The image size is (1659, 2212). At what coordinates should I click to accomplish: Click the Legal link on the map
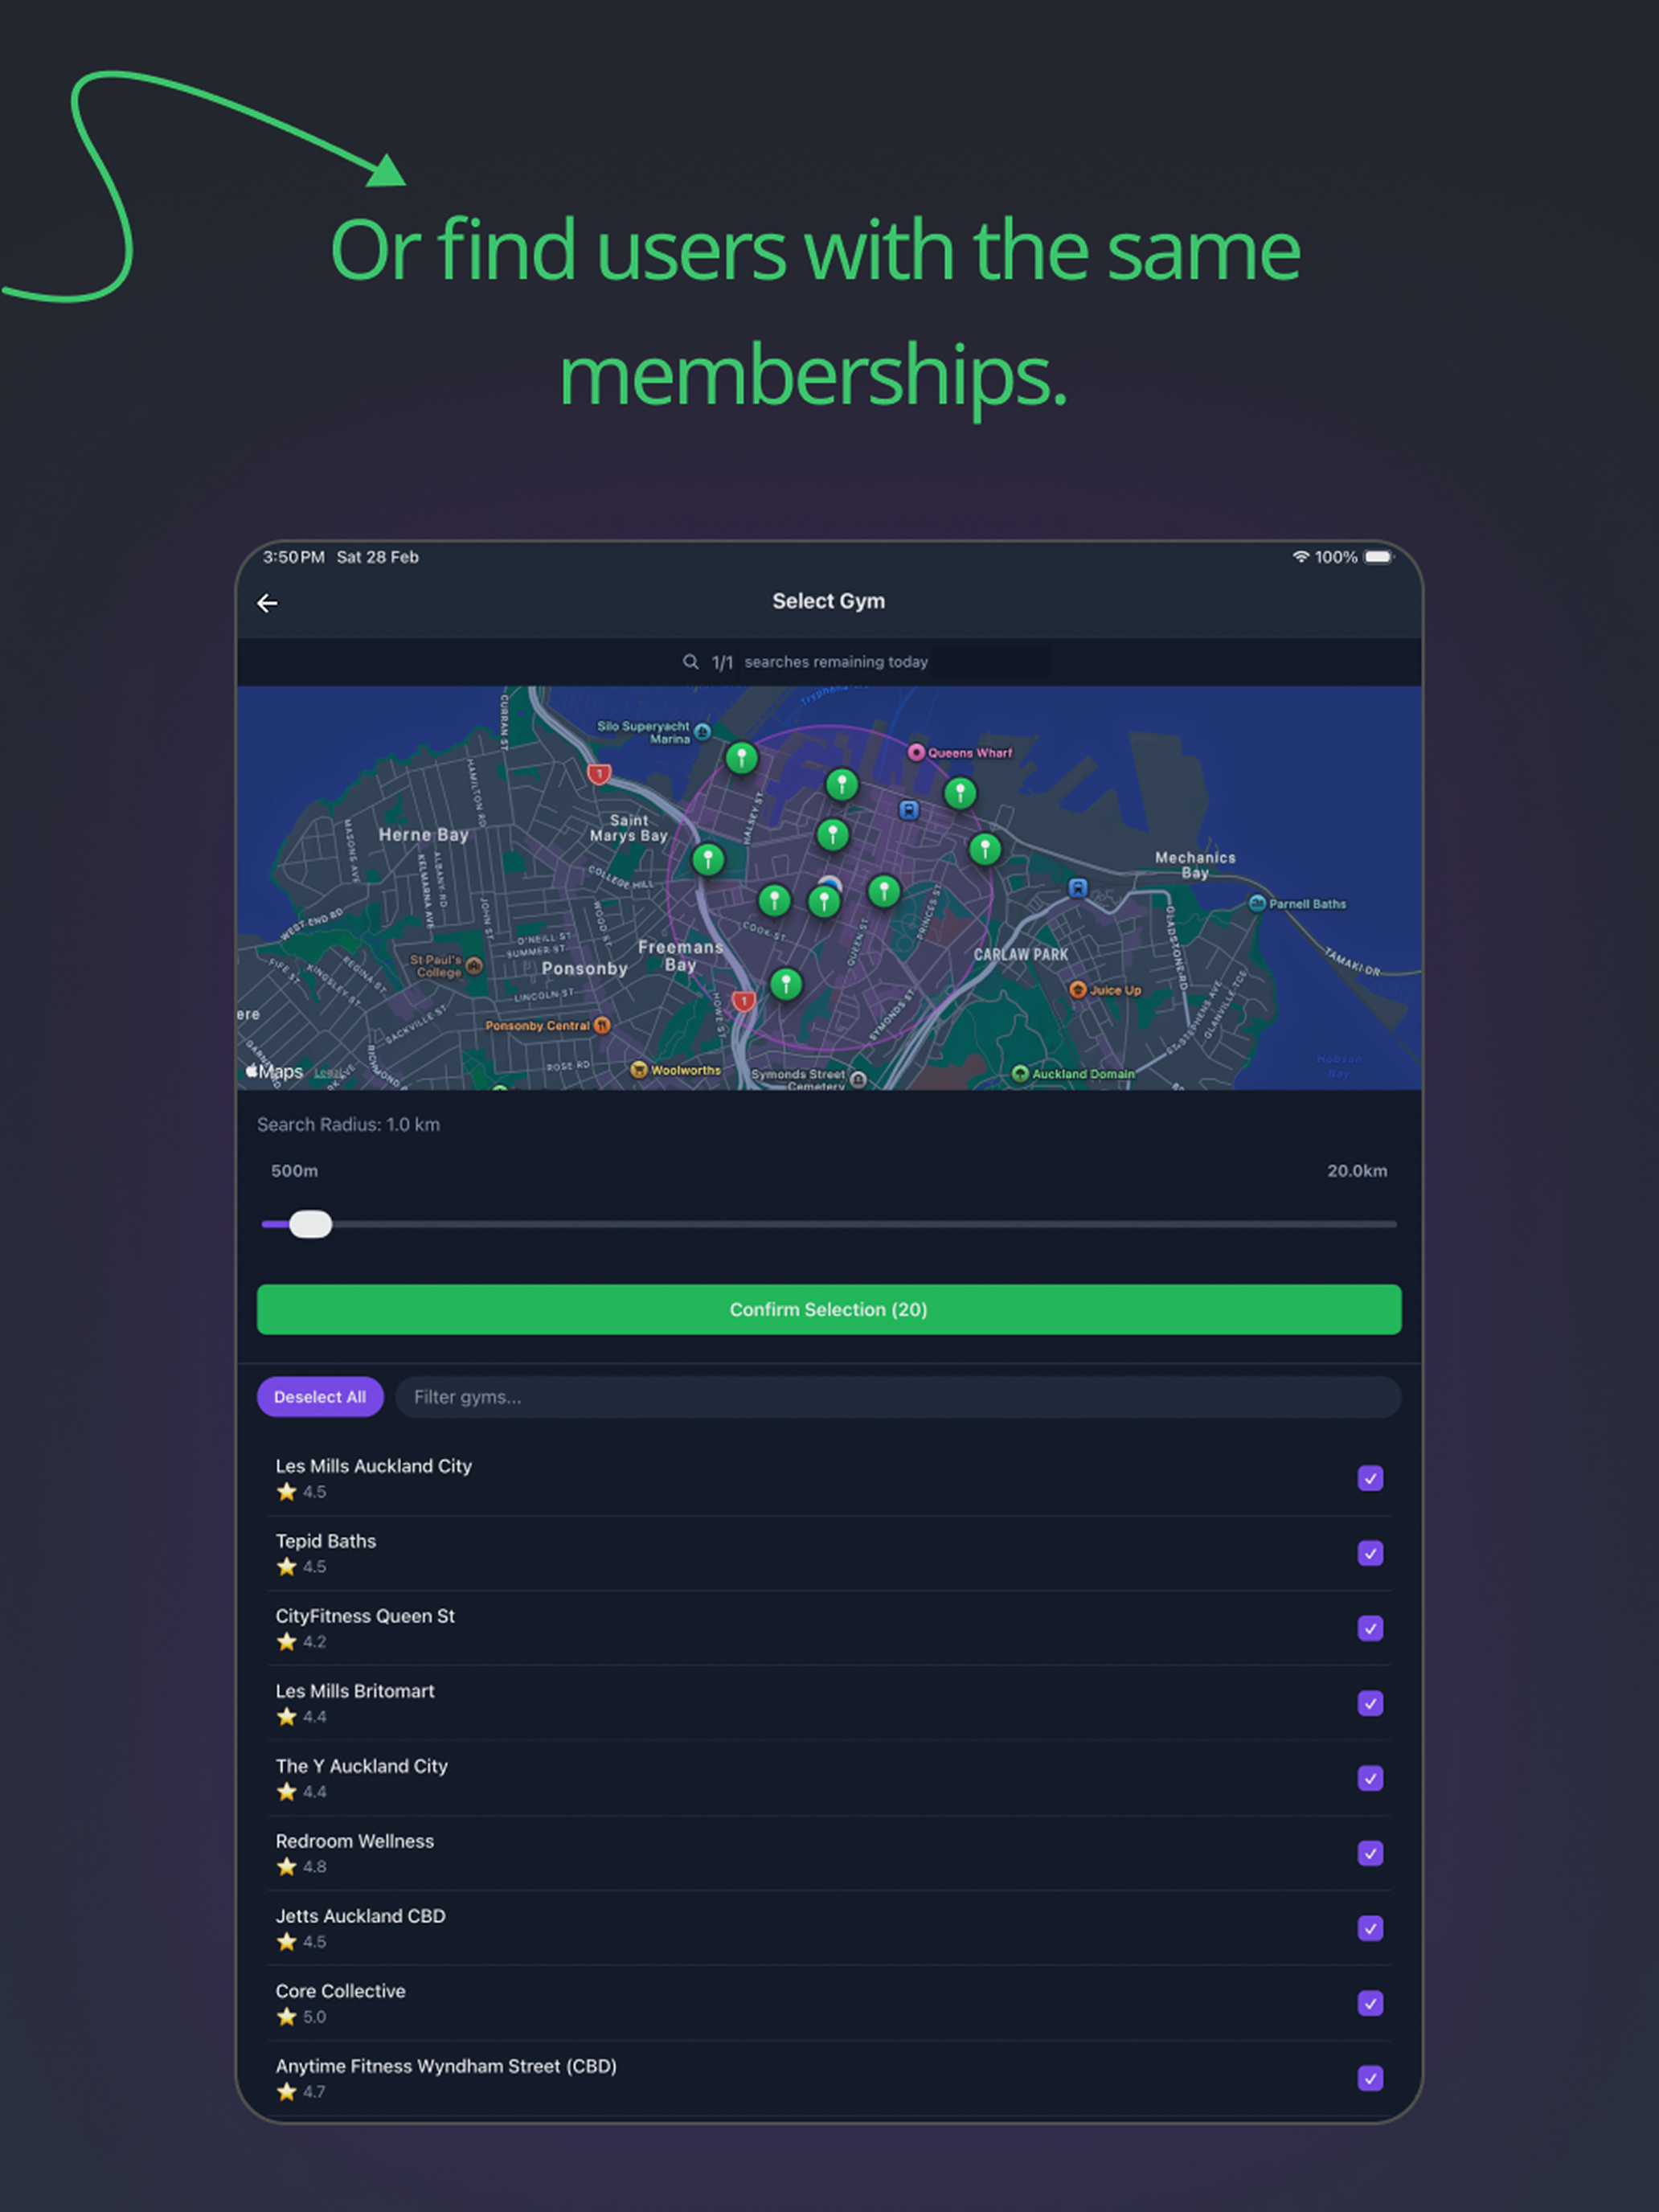(331, 1073)
